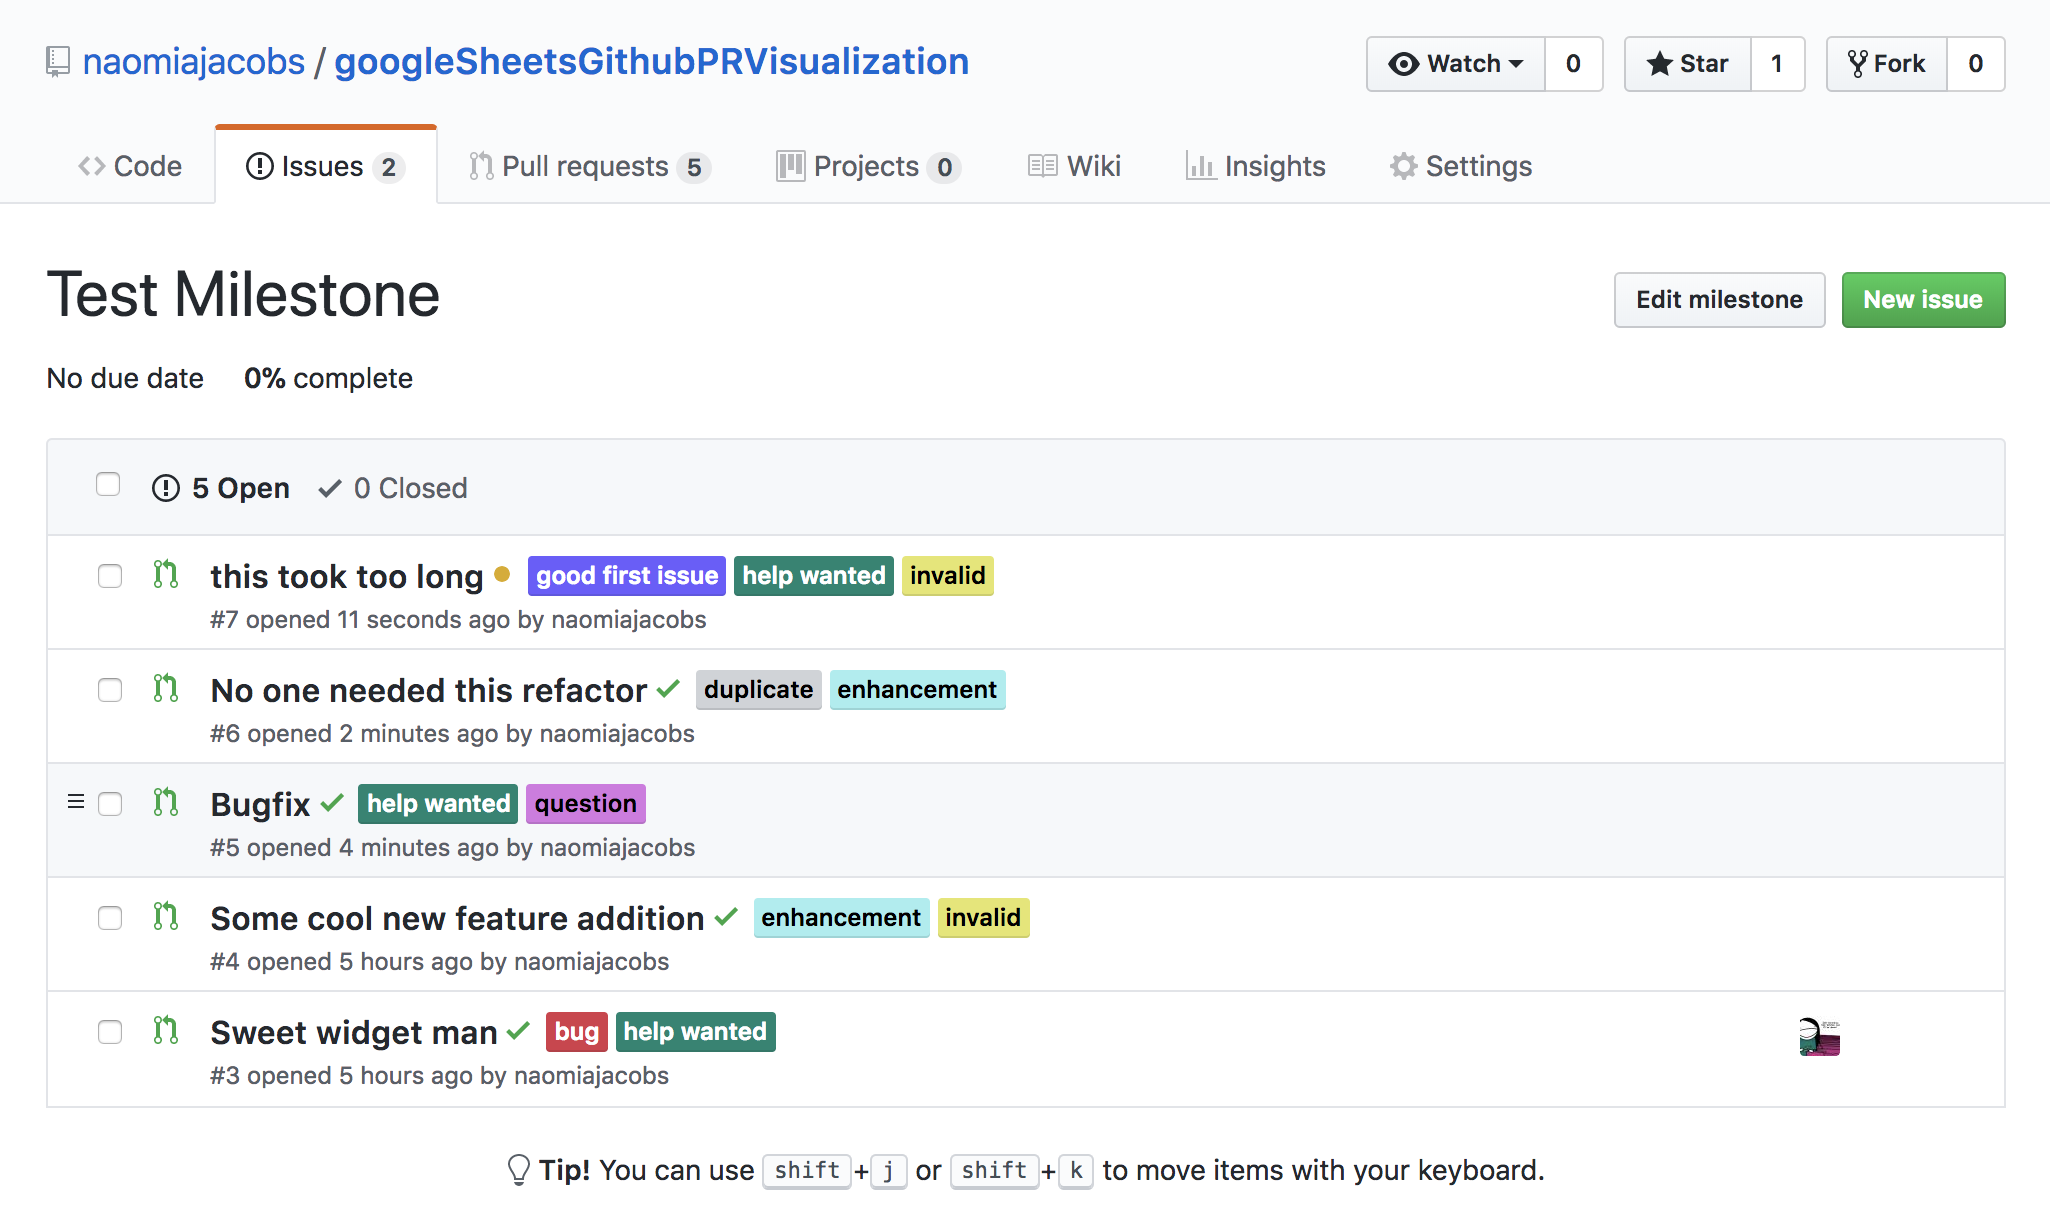Toggle checkbox for 'No one needed this refactor' issue
This screenshot has height=1228, width=2050.
(110, 689)
